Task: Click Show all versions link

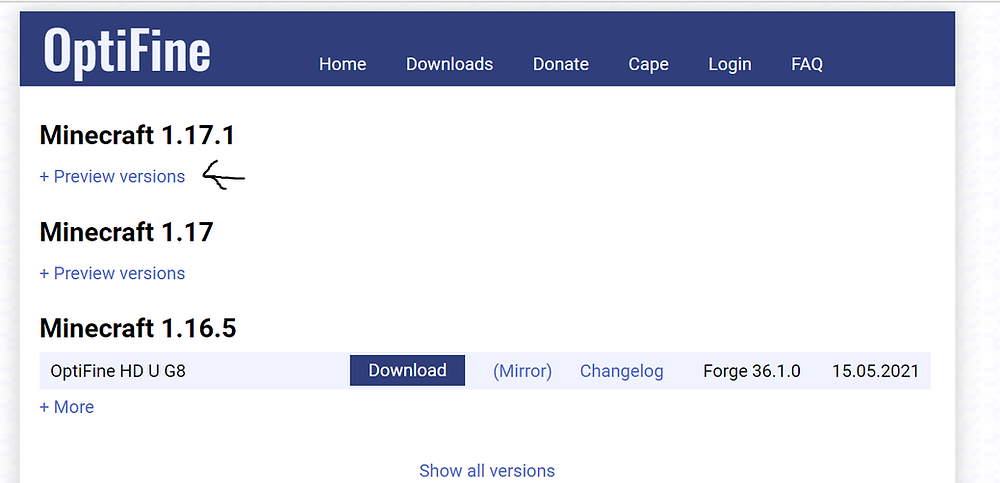Action: [x=487, y=471]
